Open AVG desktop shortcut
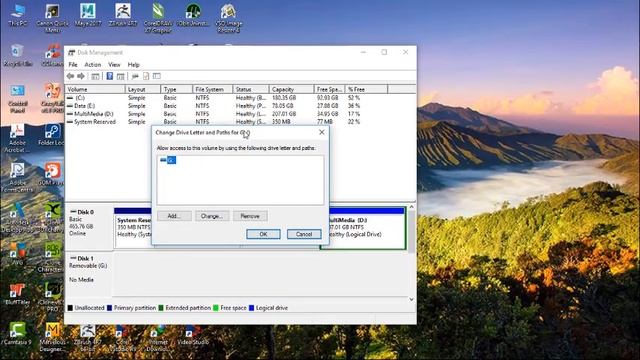Screen dimensions: 640x360 [x=18, y=253]
